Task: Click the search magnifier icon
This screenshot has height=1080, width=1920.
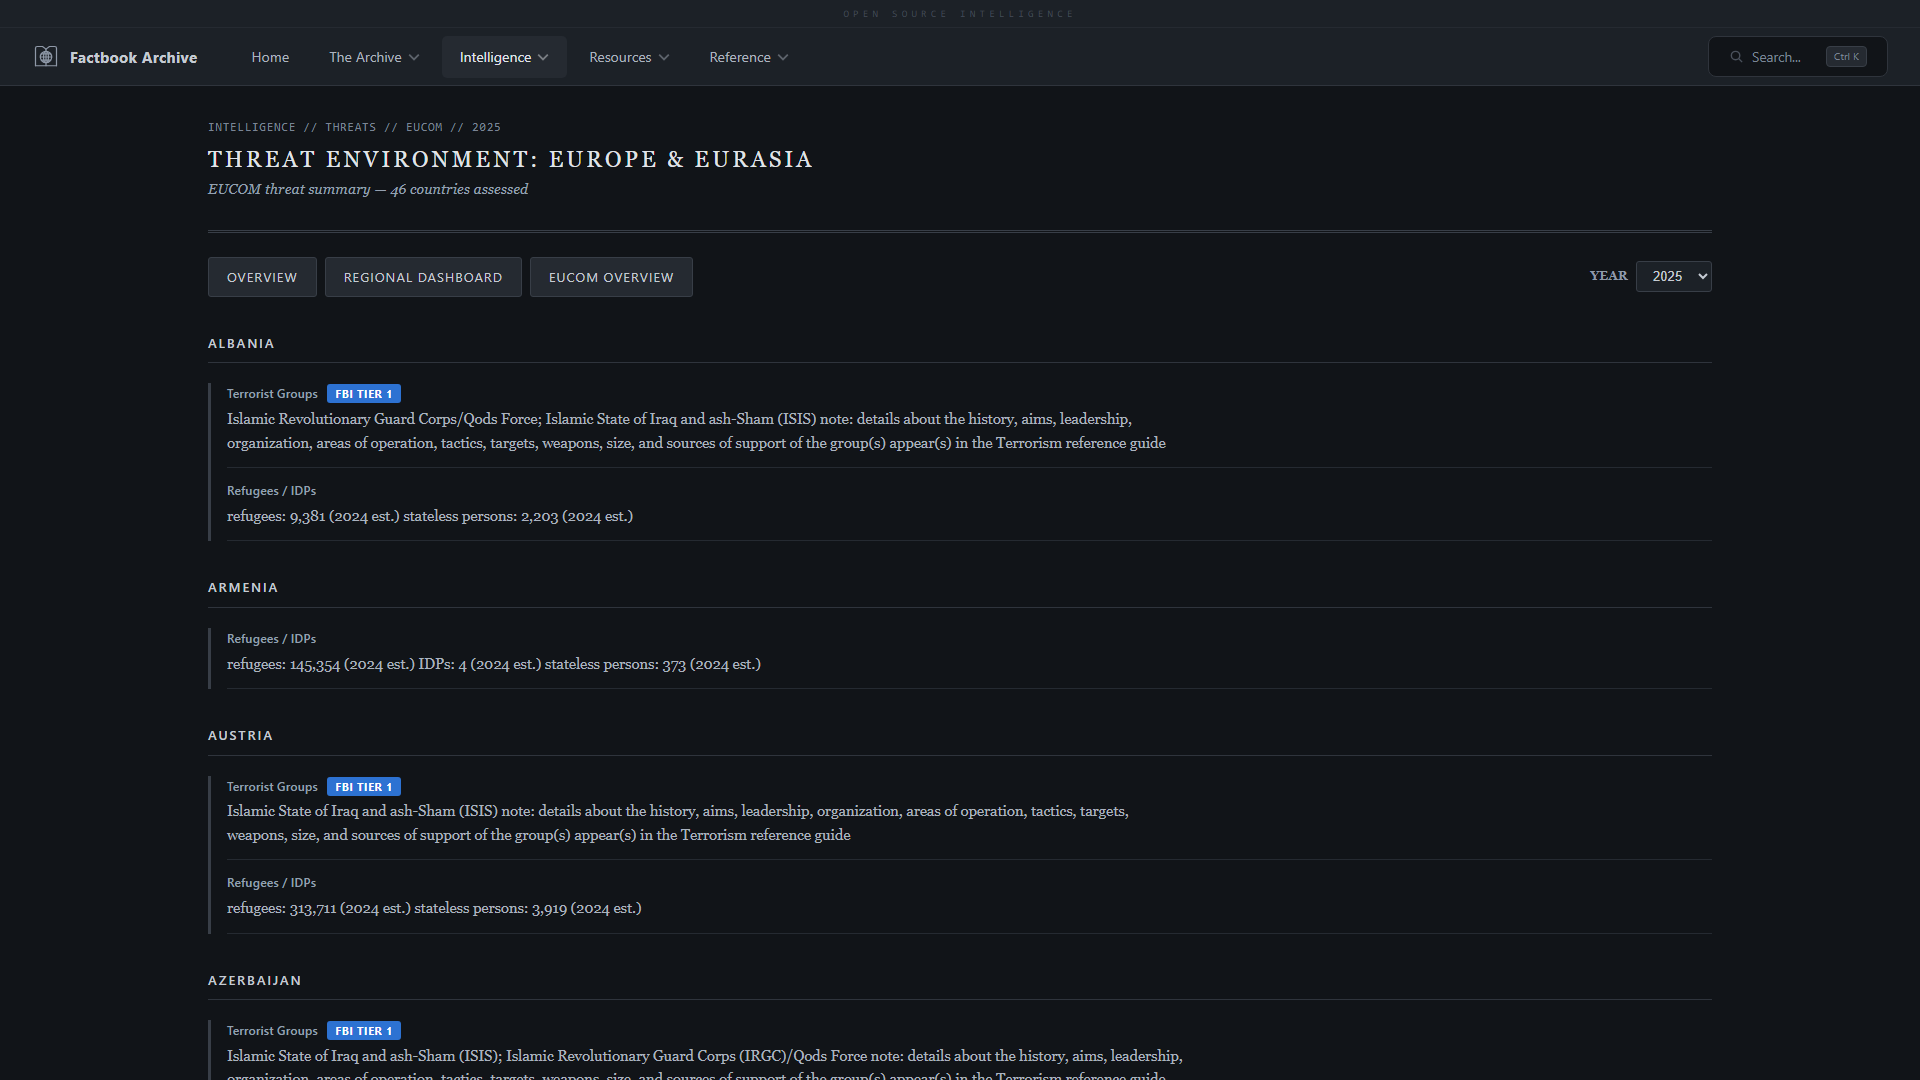Action: coord(1736,57)
